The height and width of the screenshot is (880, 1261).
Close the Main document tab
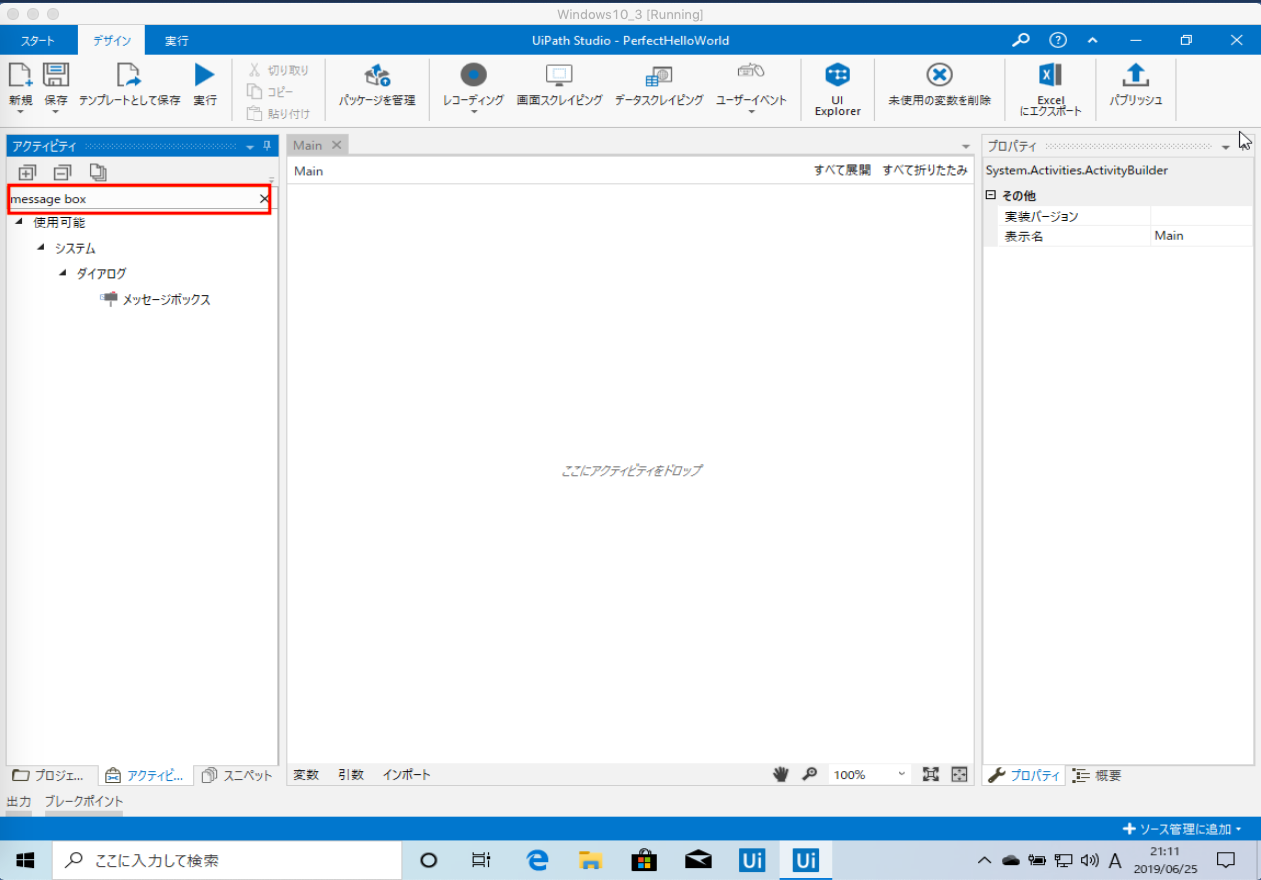click(x=337, y=145)
